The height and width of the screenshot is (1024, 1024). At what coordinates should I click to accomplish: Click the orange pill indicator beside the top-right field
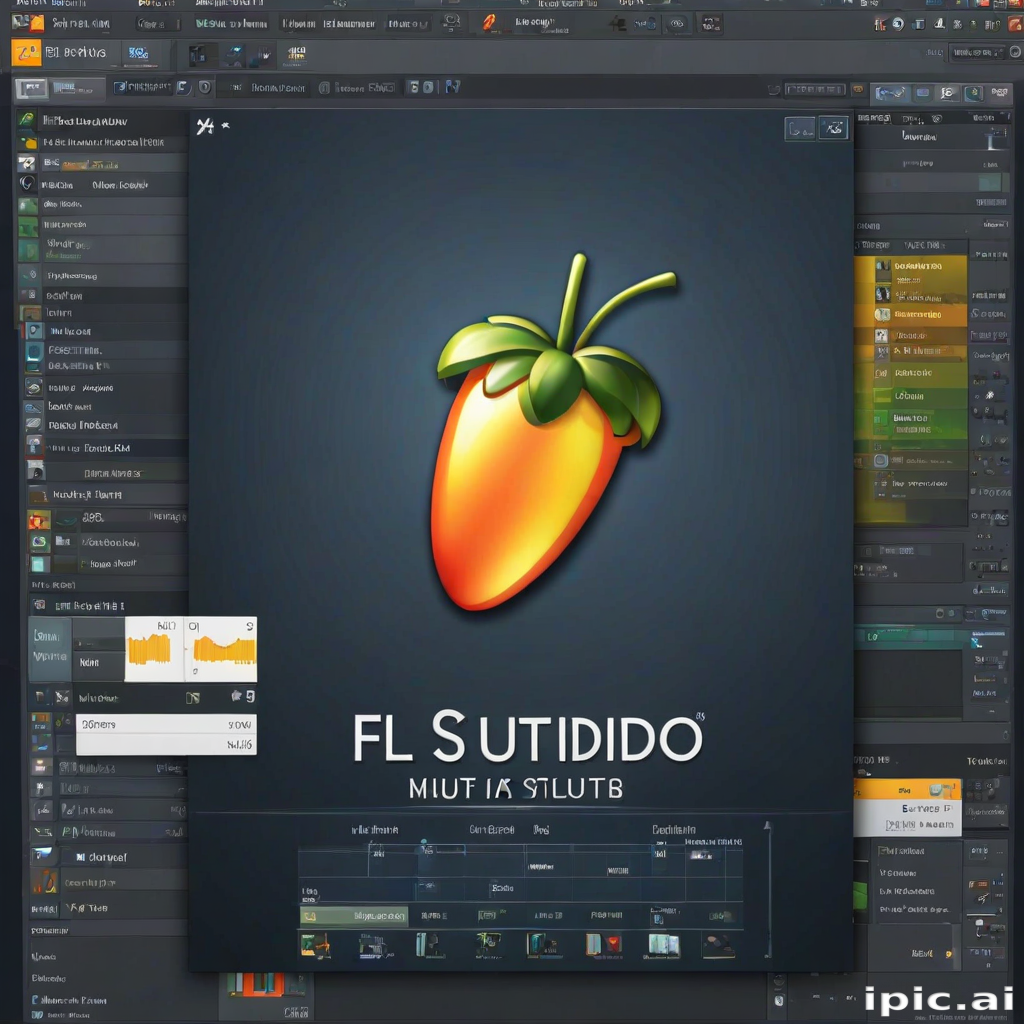(858, 89)
